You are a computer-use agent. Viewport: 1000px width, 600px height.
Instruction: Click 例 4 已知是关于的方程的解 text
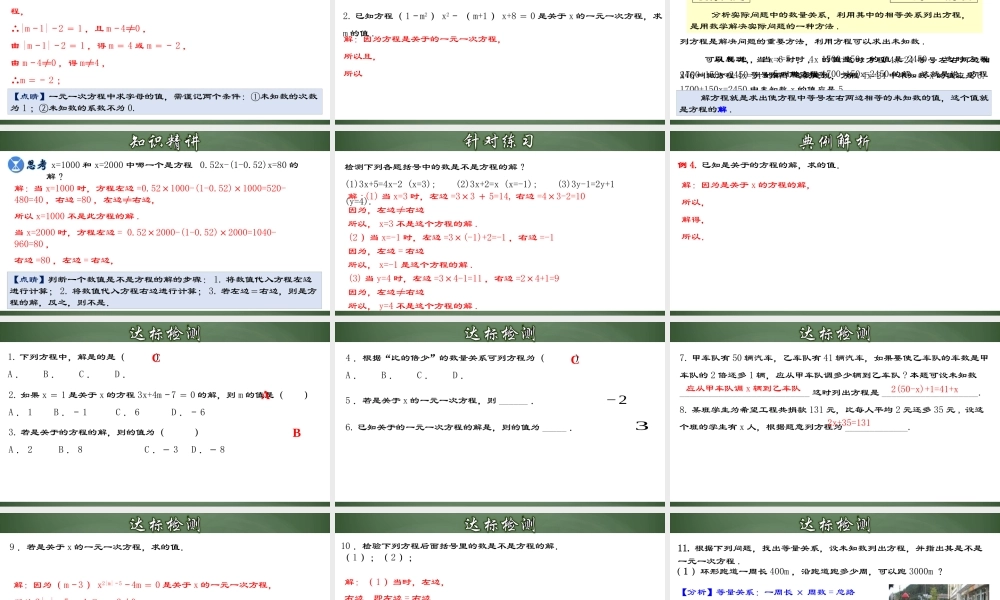click(x=759, y=165)
